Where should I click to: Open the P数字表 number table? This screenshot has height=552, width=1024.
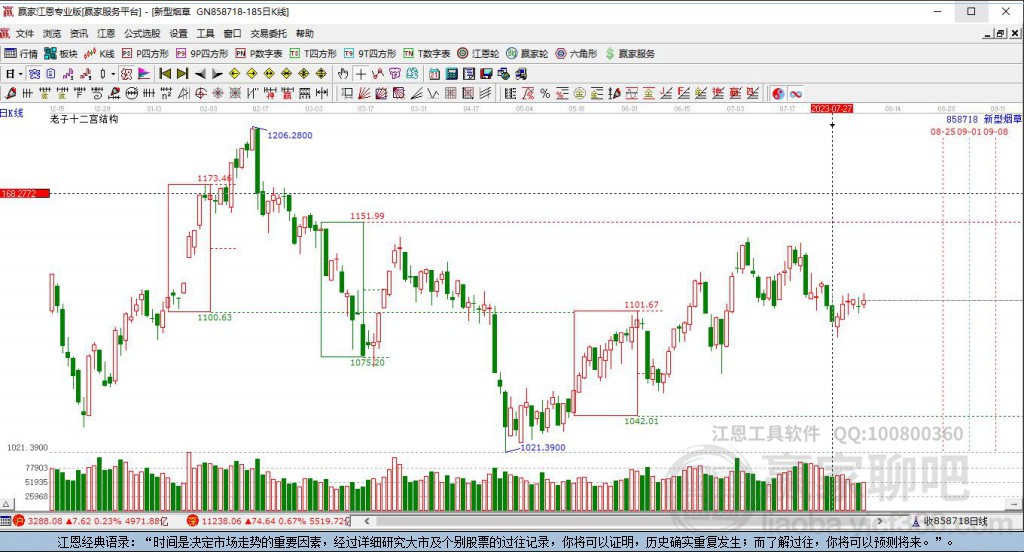[259, 54]
